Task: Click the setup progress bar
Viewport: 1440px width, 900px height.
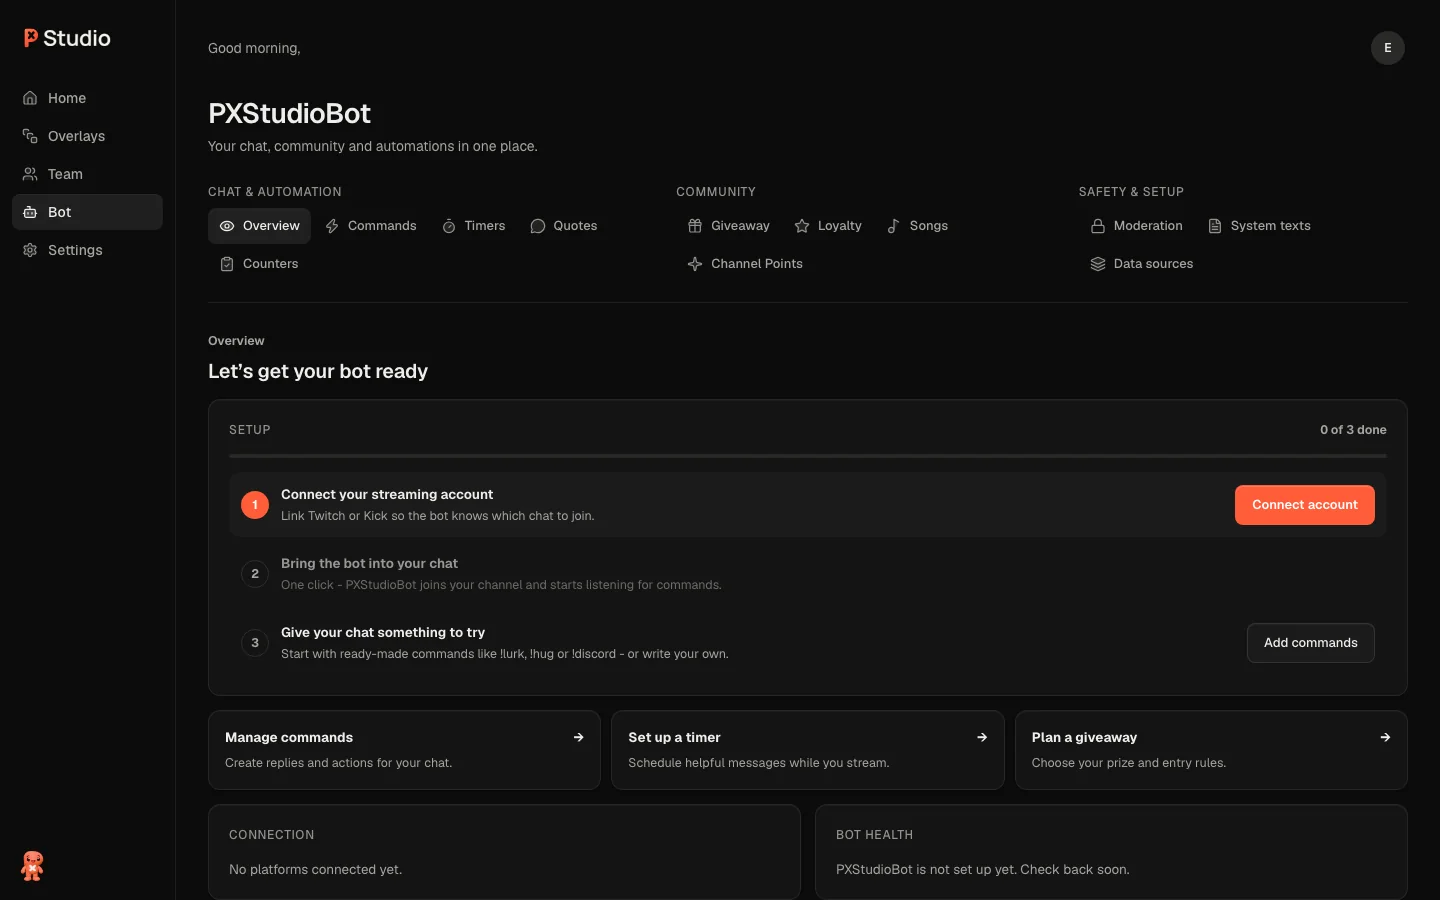Action: tap(807, 456)
